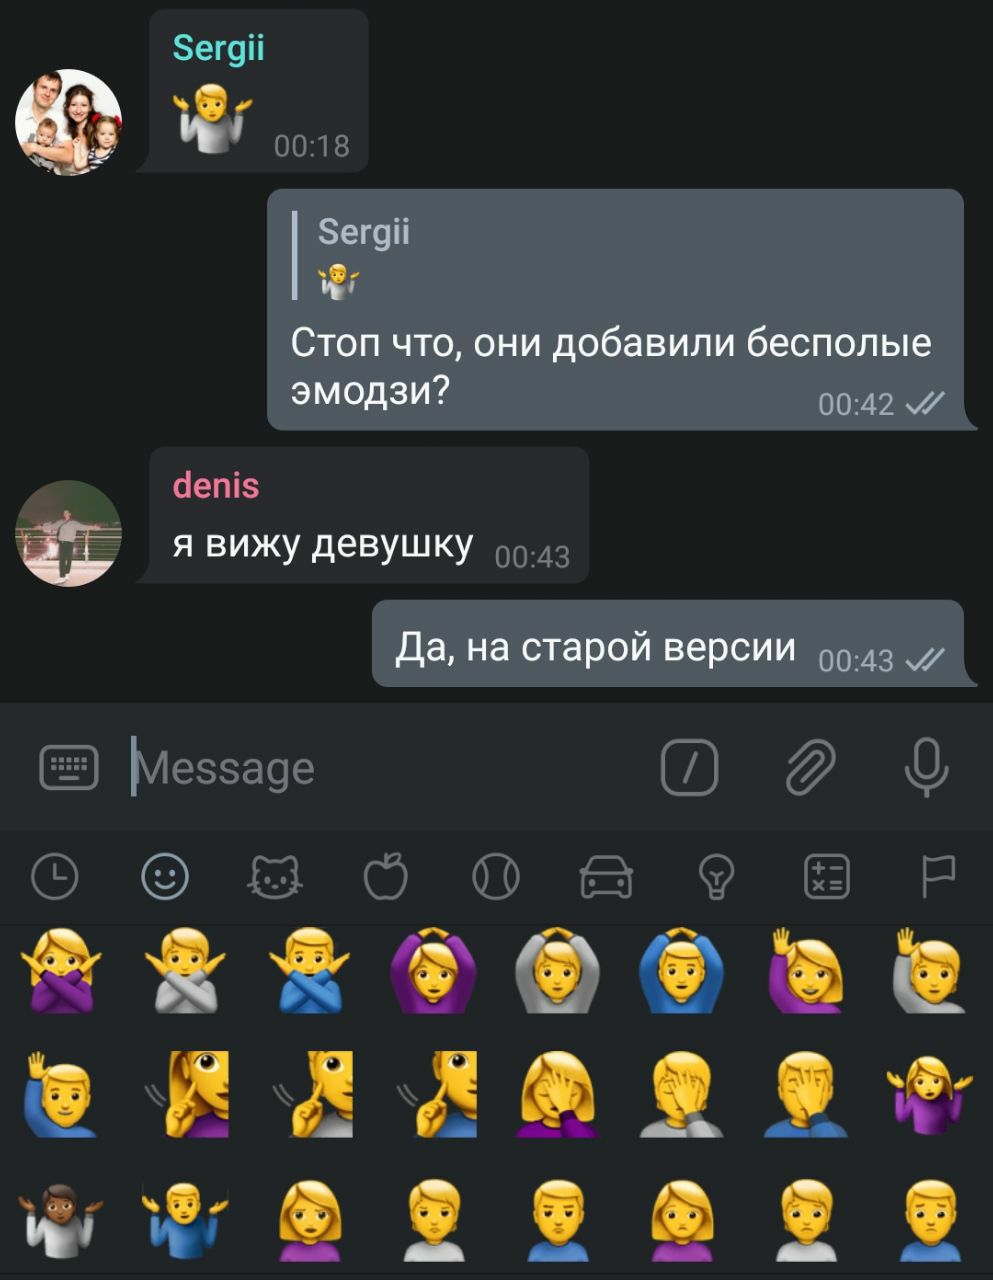Switch to animals cat emoji tab
This screenshot has width=993, height=1280.
[x=275, y=878]
